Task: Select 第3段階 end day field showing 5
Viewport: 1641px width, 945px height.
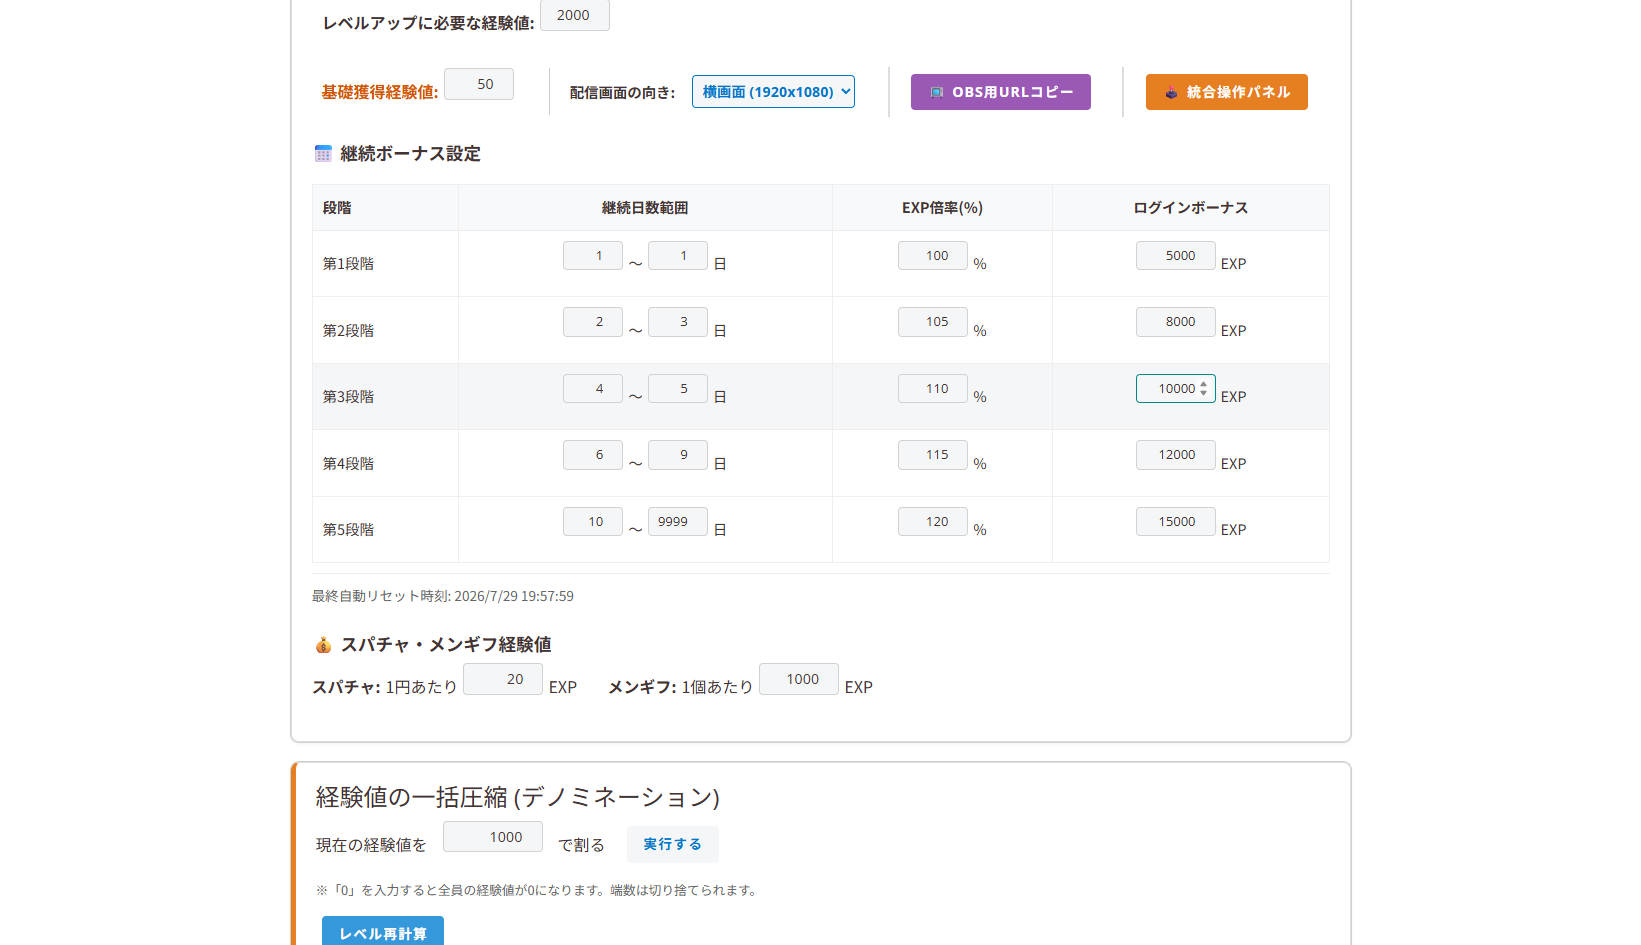Action: click(678, 388)
